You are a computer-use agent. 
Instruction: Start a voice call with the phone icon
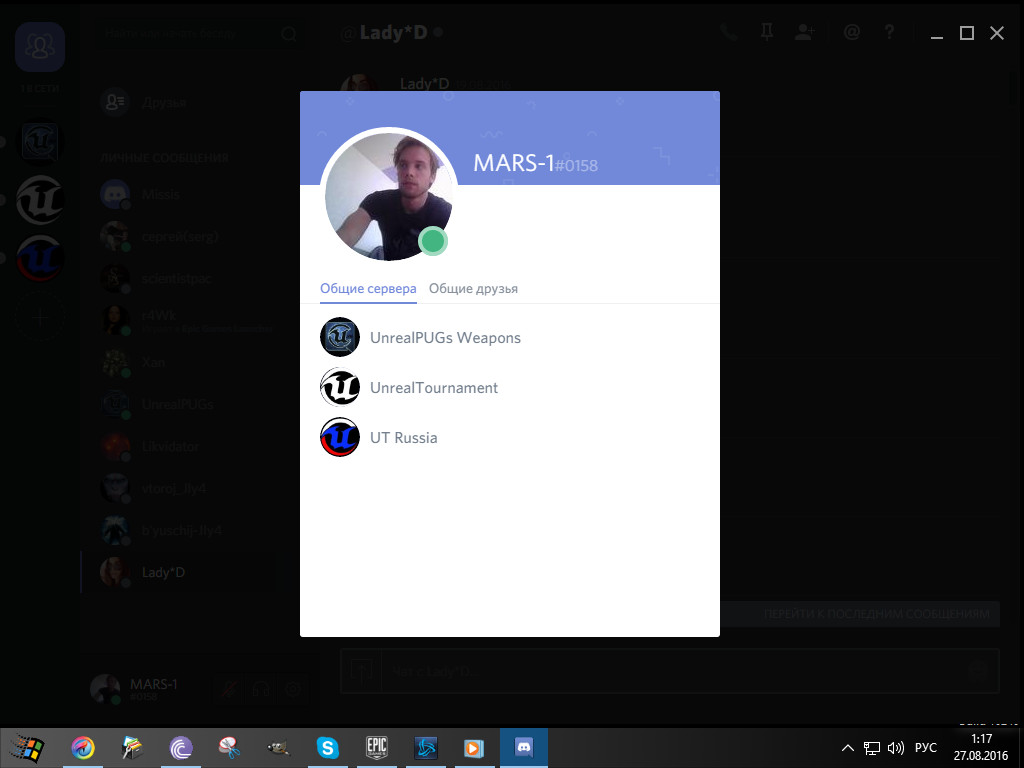click(728, 32)
